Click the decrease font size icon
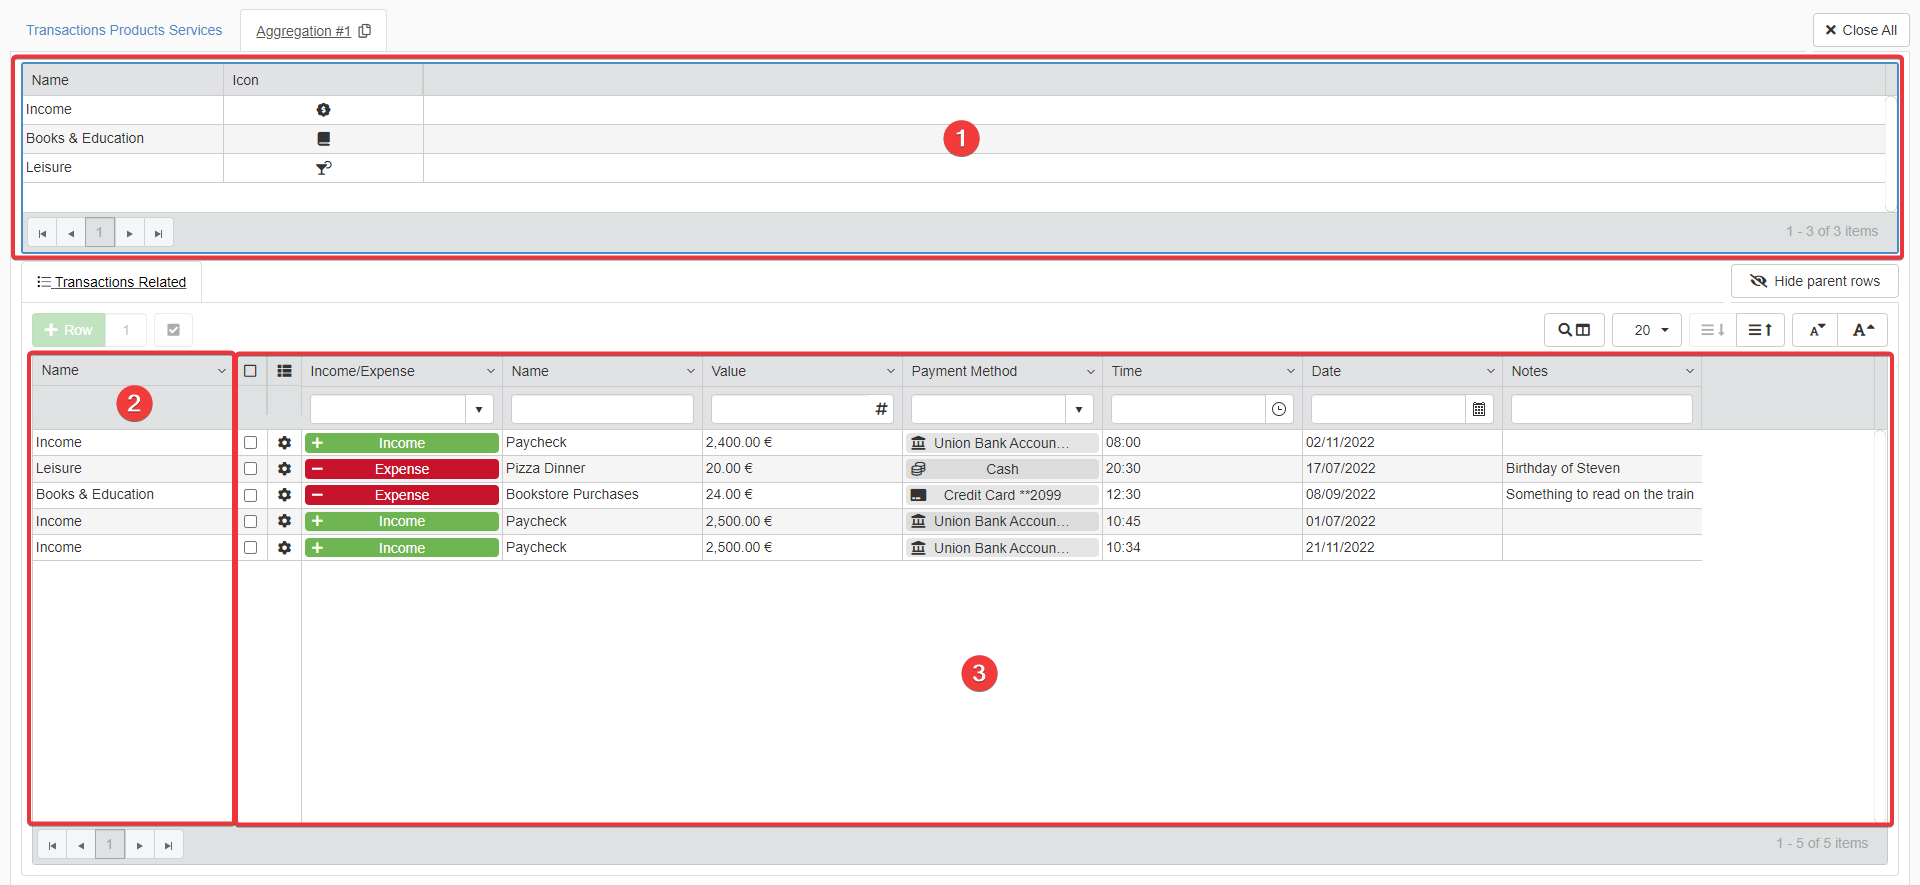The height and width of the screenshot is (885, 1920). point(1816,330)
